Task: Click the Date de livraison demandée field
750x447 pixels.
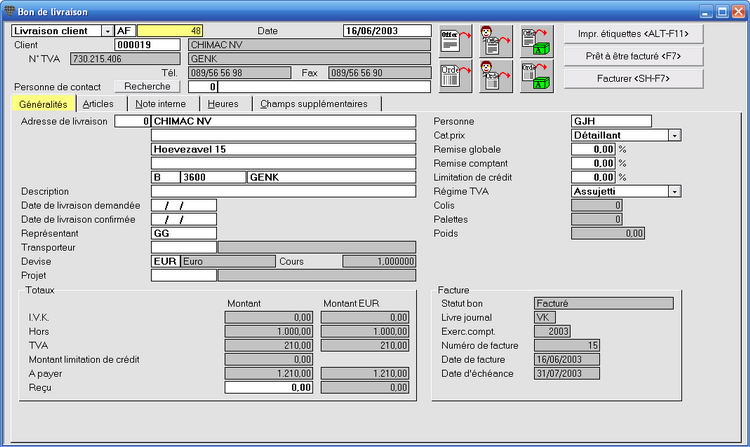Action: click(x=184, y=206)
